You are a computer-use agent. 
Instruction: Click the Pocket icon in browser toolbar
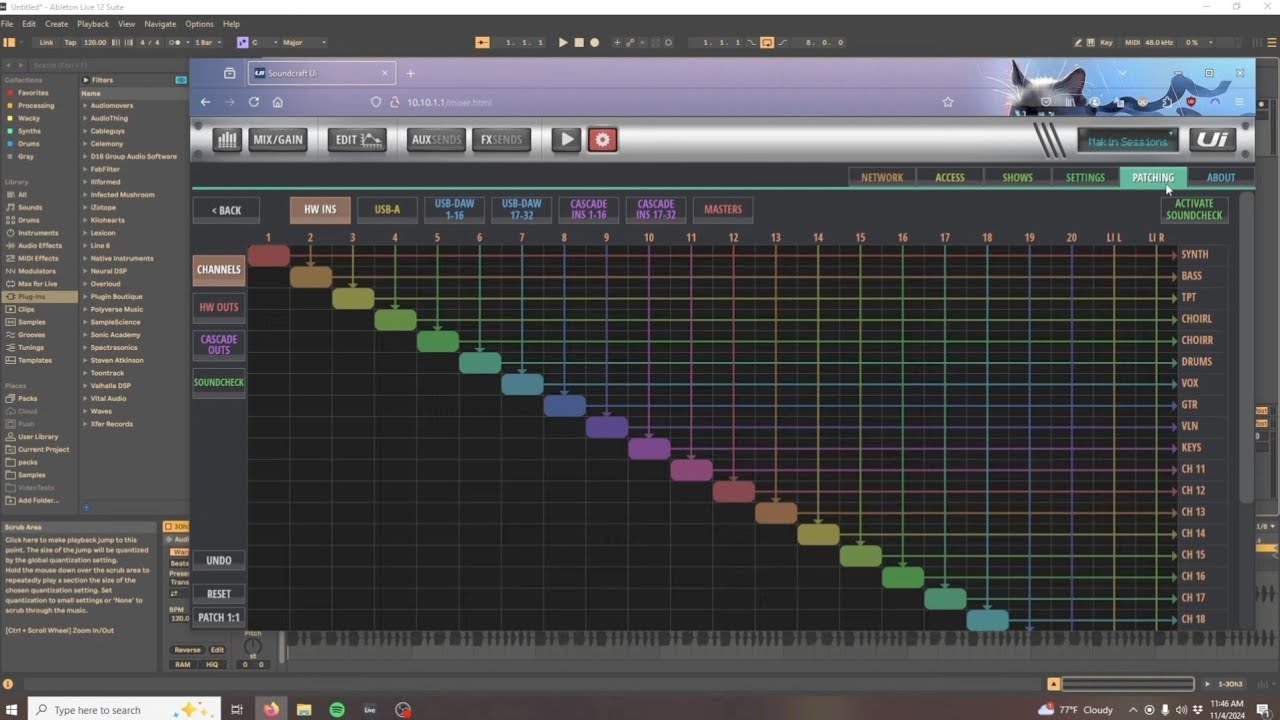[x=1046, y=102]
